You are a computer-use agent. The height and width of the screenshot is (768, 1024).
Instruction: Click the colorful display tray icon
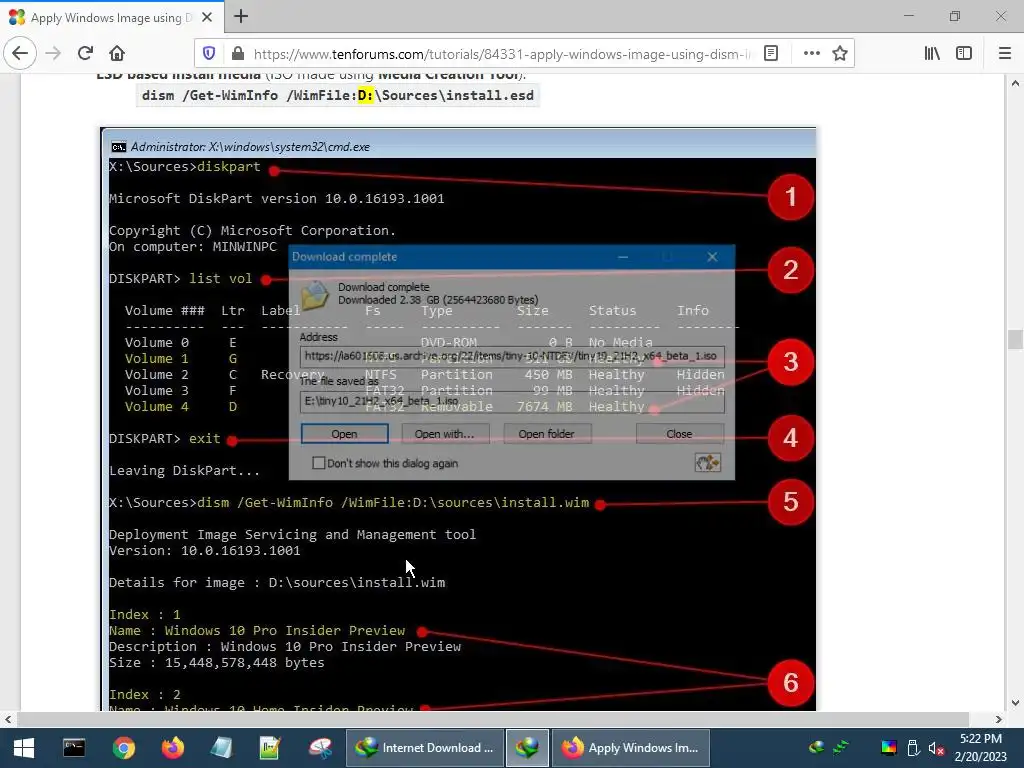889,748
